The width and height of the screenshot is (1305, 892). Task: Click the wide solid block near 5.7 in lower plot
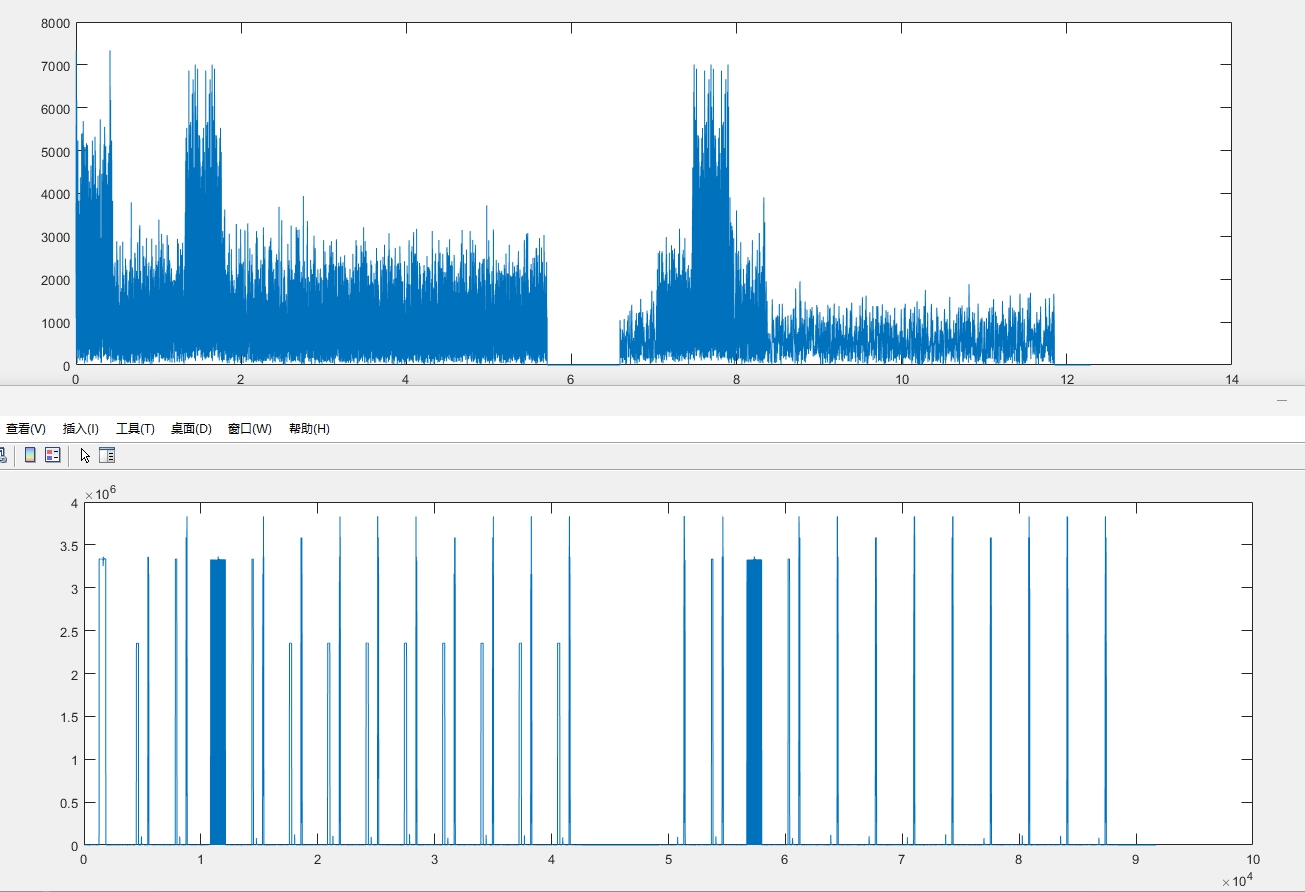(755, 700)
